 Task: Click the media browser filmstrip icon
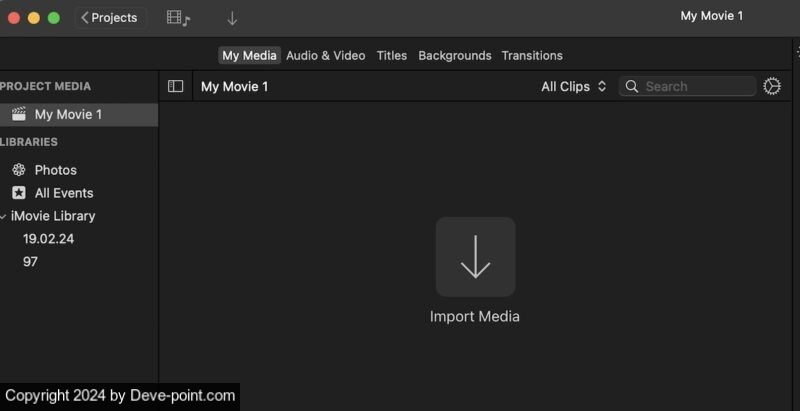pos(178,18)
